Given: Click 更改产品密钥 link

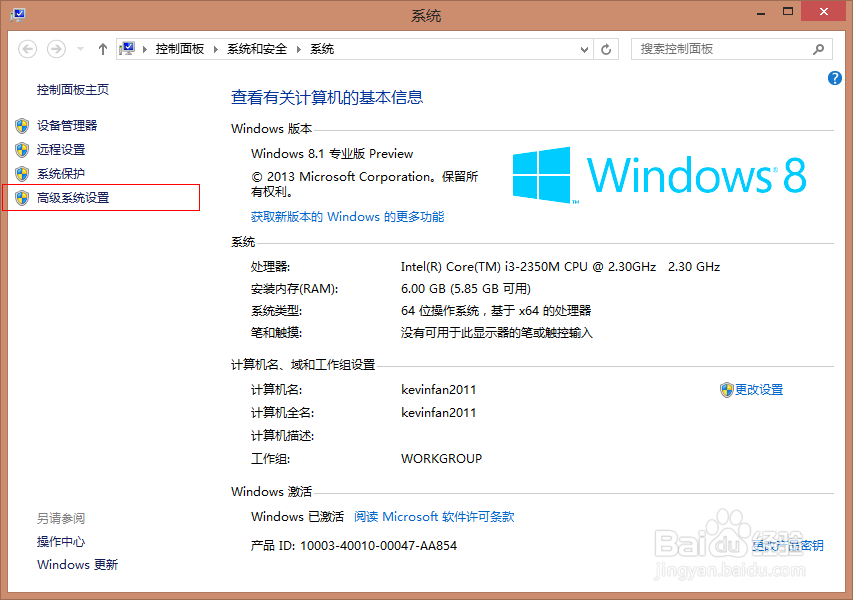Looking at the screenshot, I should coord(788,545).
